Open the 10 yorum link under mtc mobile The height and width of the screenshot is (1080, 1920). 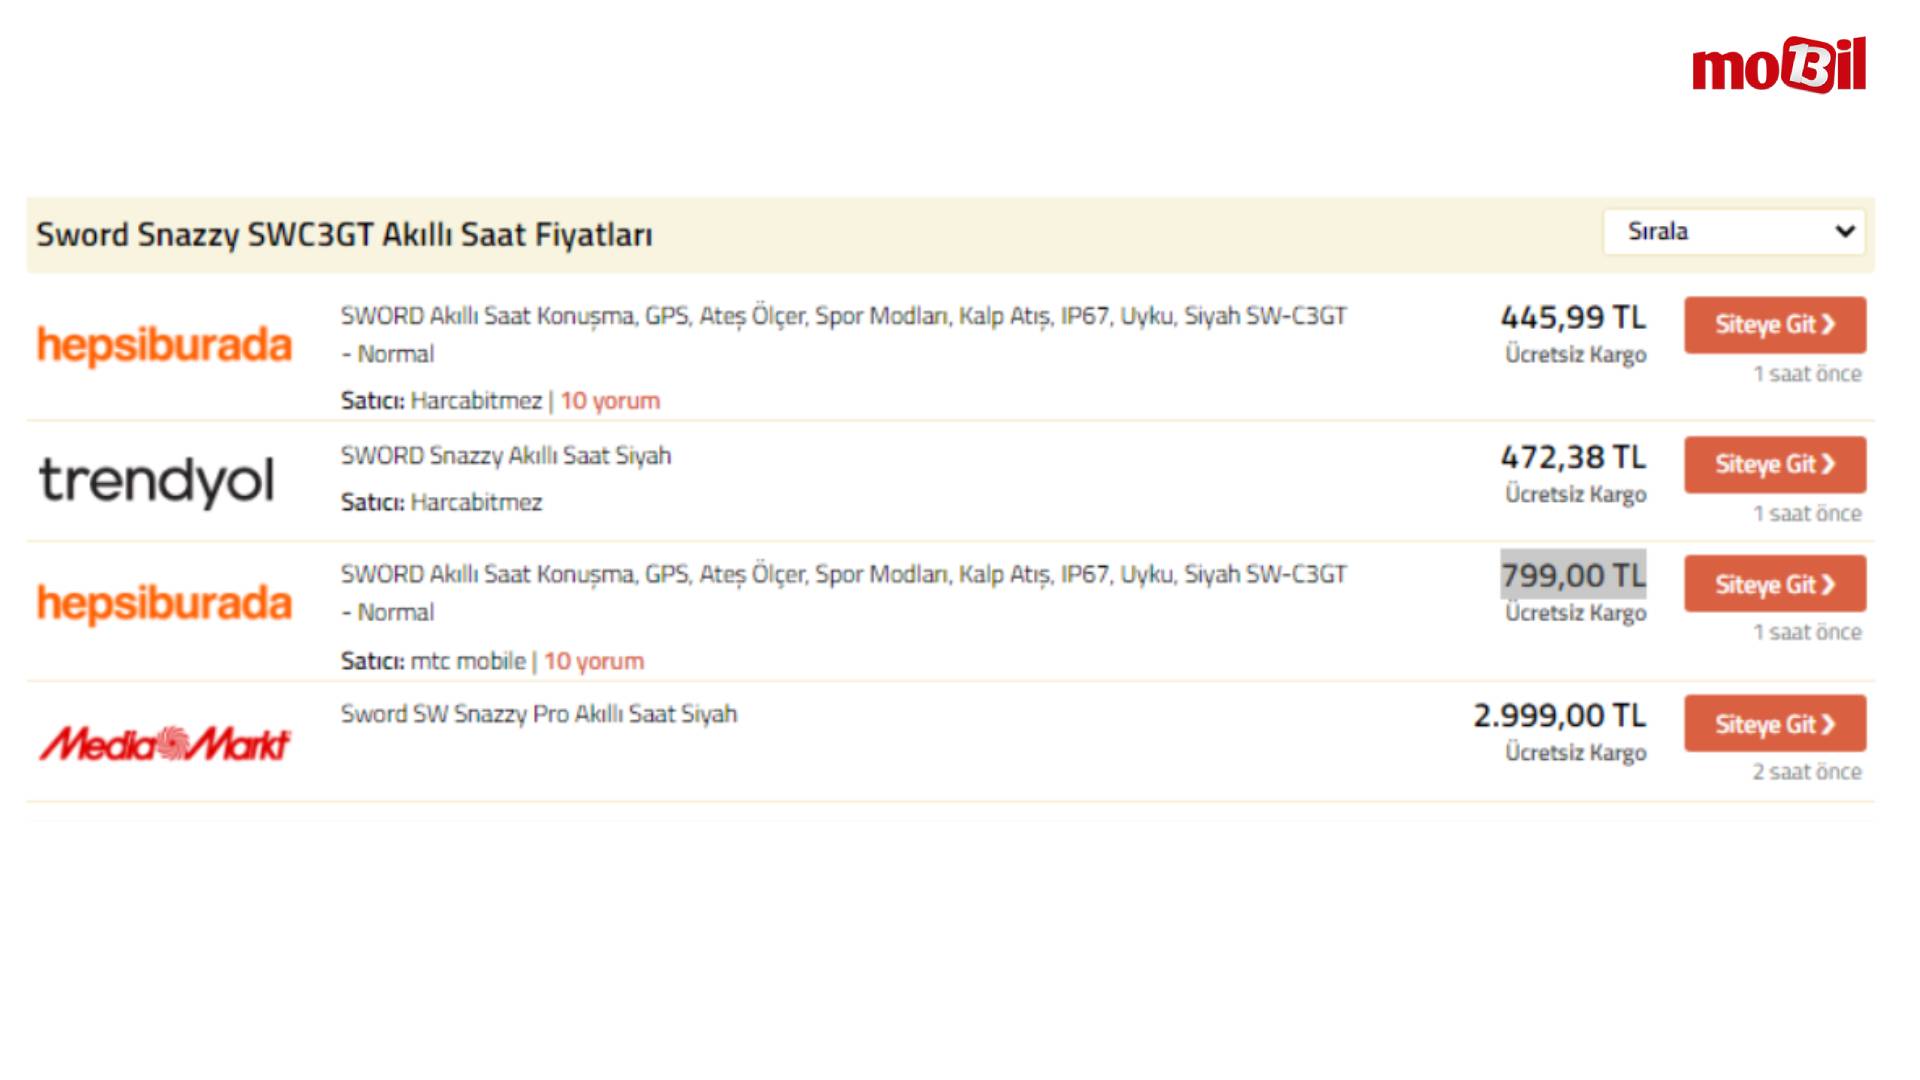pyautogui.click(x=593, y=661)
